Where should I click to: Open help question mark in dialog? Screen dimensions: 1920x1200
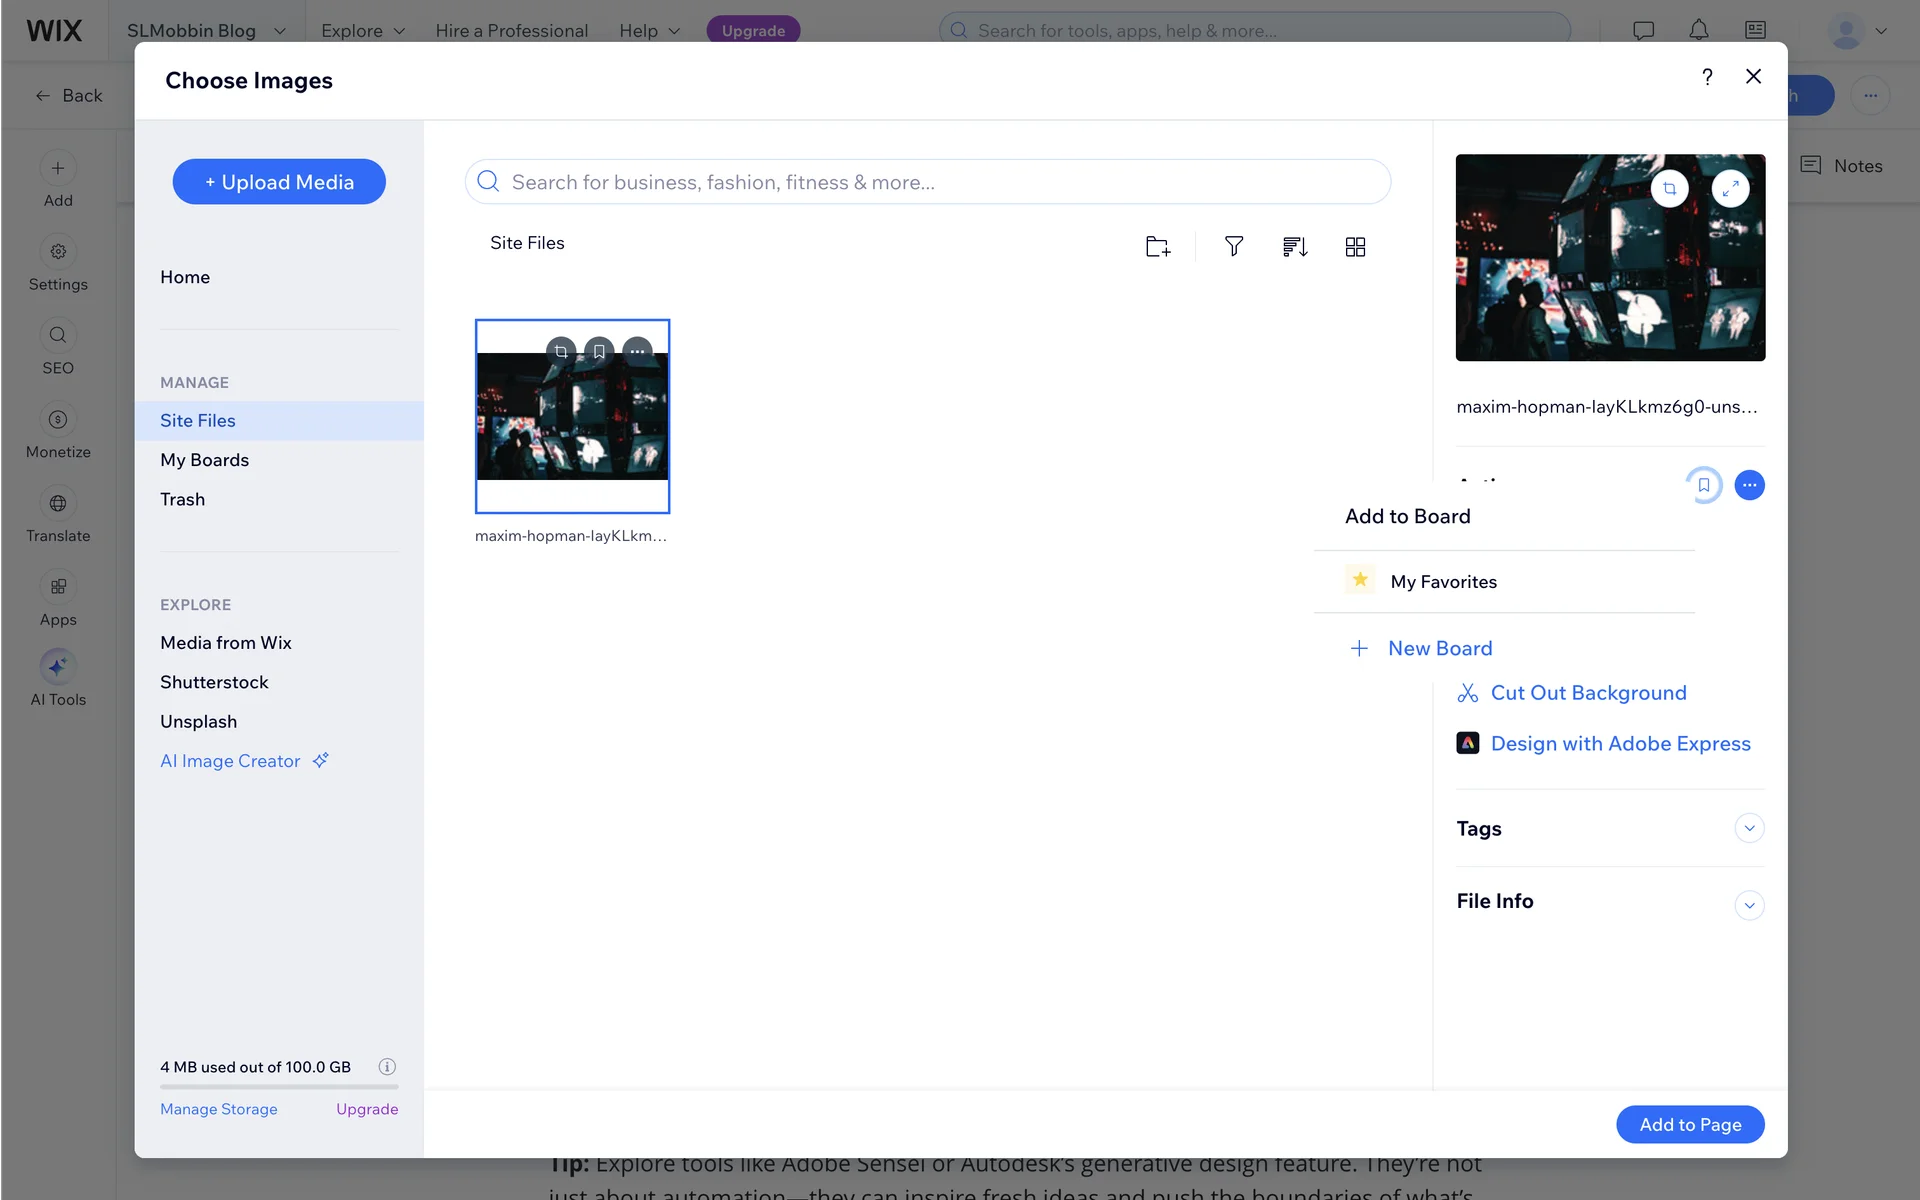pyautogui.click(x=1707, y=77)
